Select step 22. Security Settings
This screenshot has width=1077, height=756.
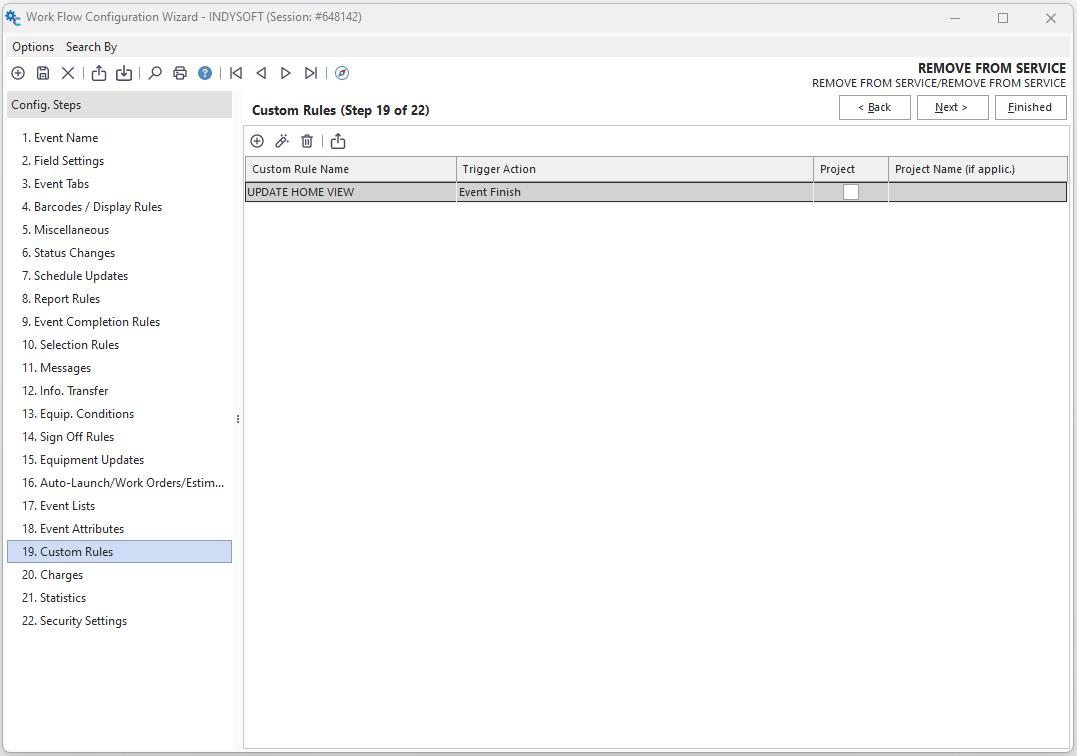[x=120, y=621]
